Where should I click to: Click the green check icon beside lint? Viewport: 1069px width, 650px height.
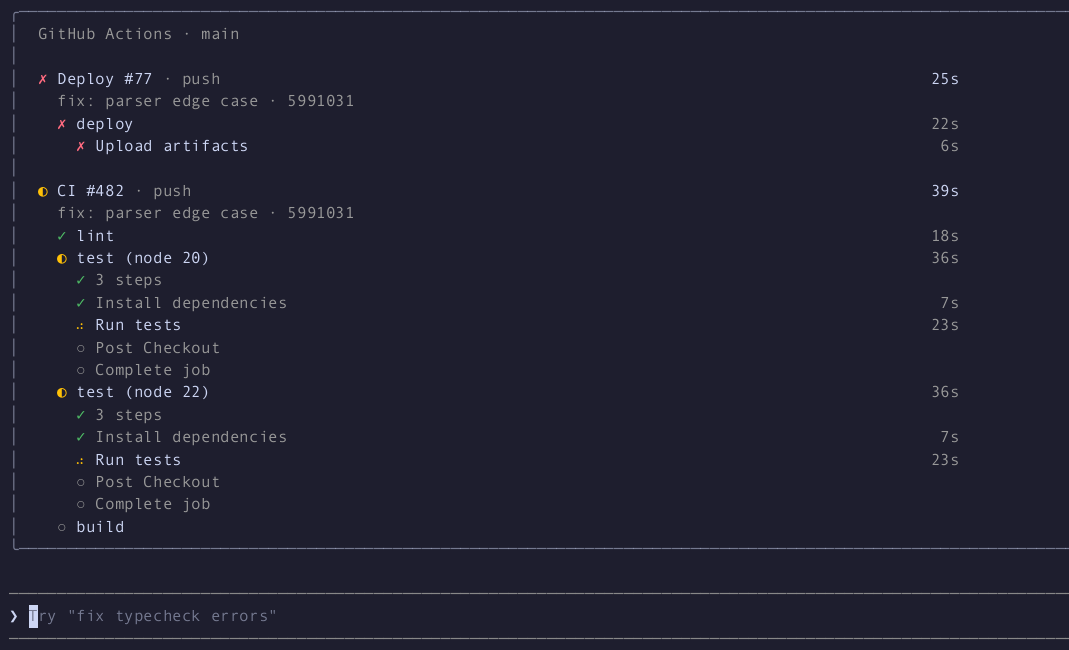click(x=62, y=236)
